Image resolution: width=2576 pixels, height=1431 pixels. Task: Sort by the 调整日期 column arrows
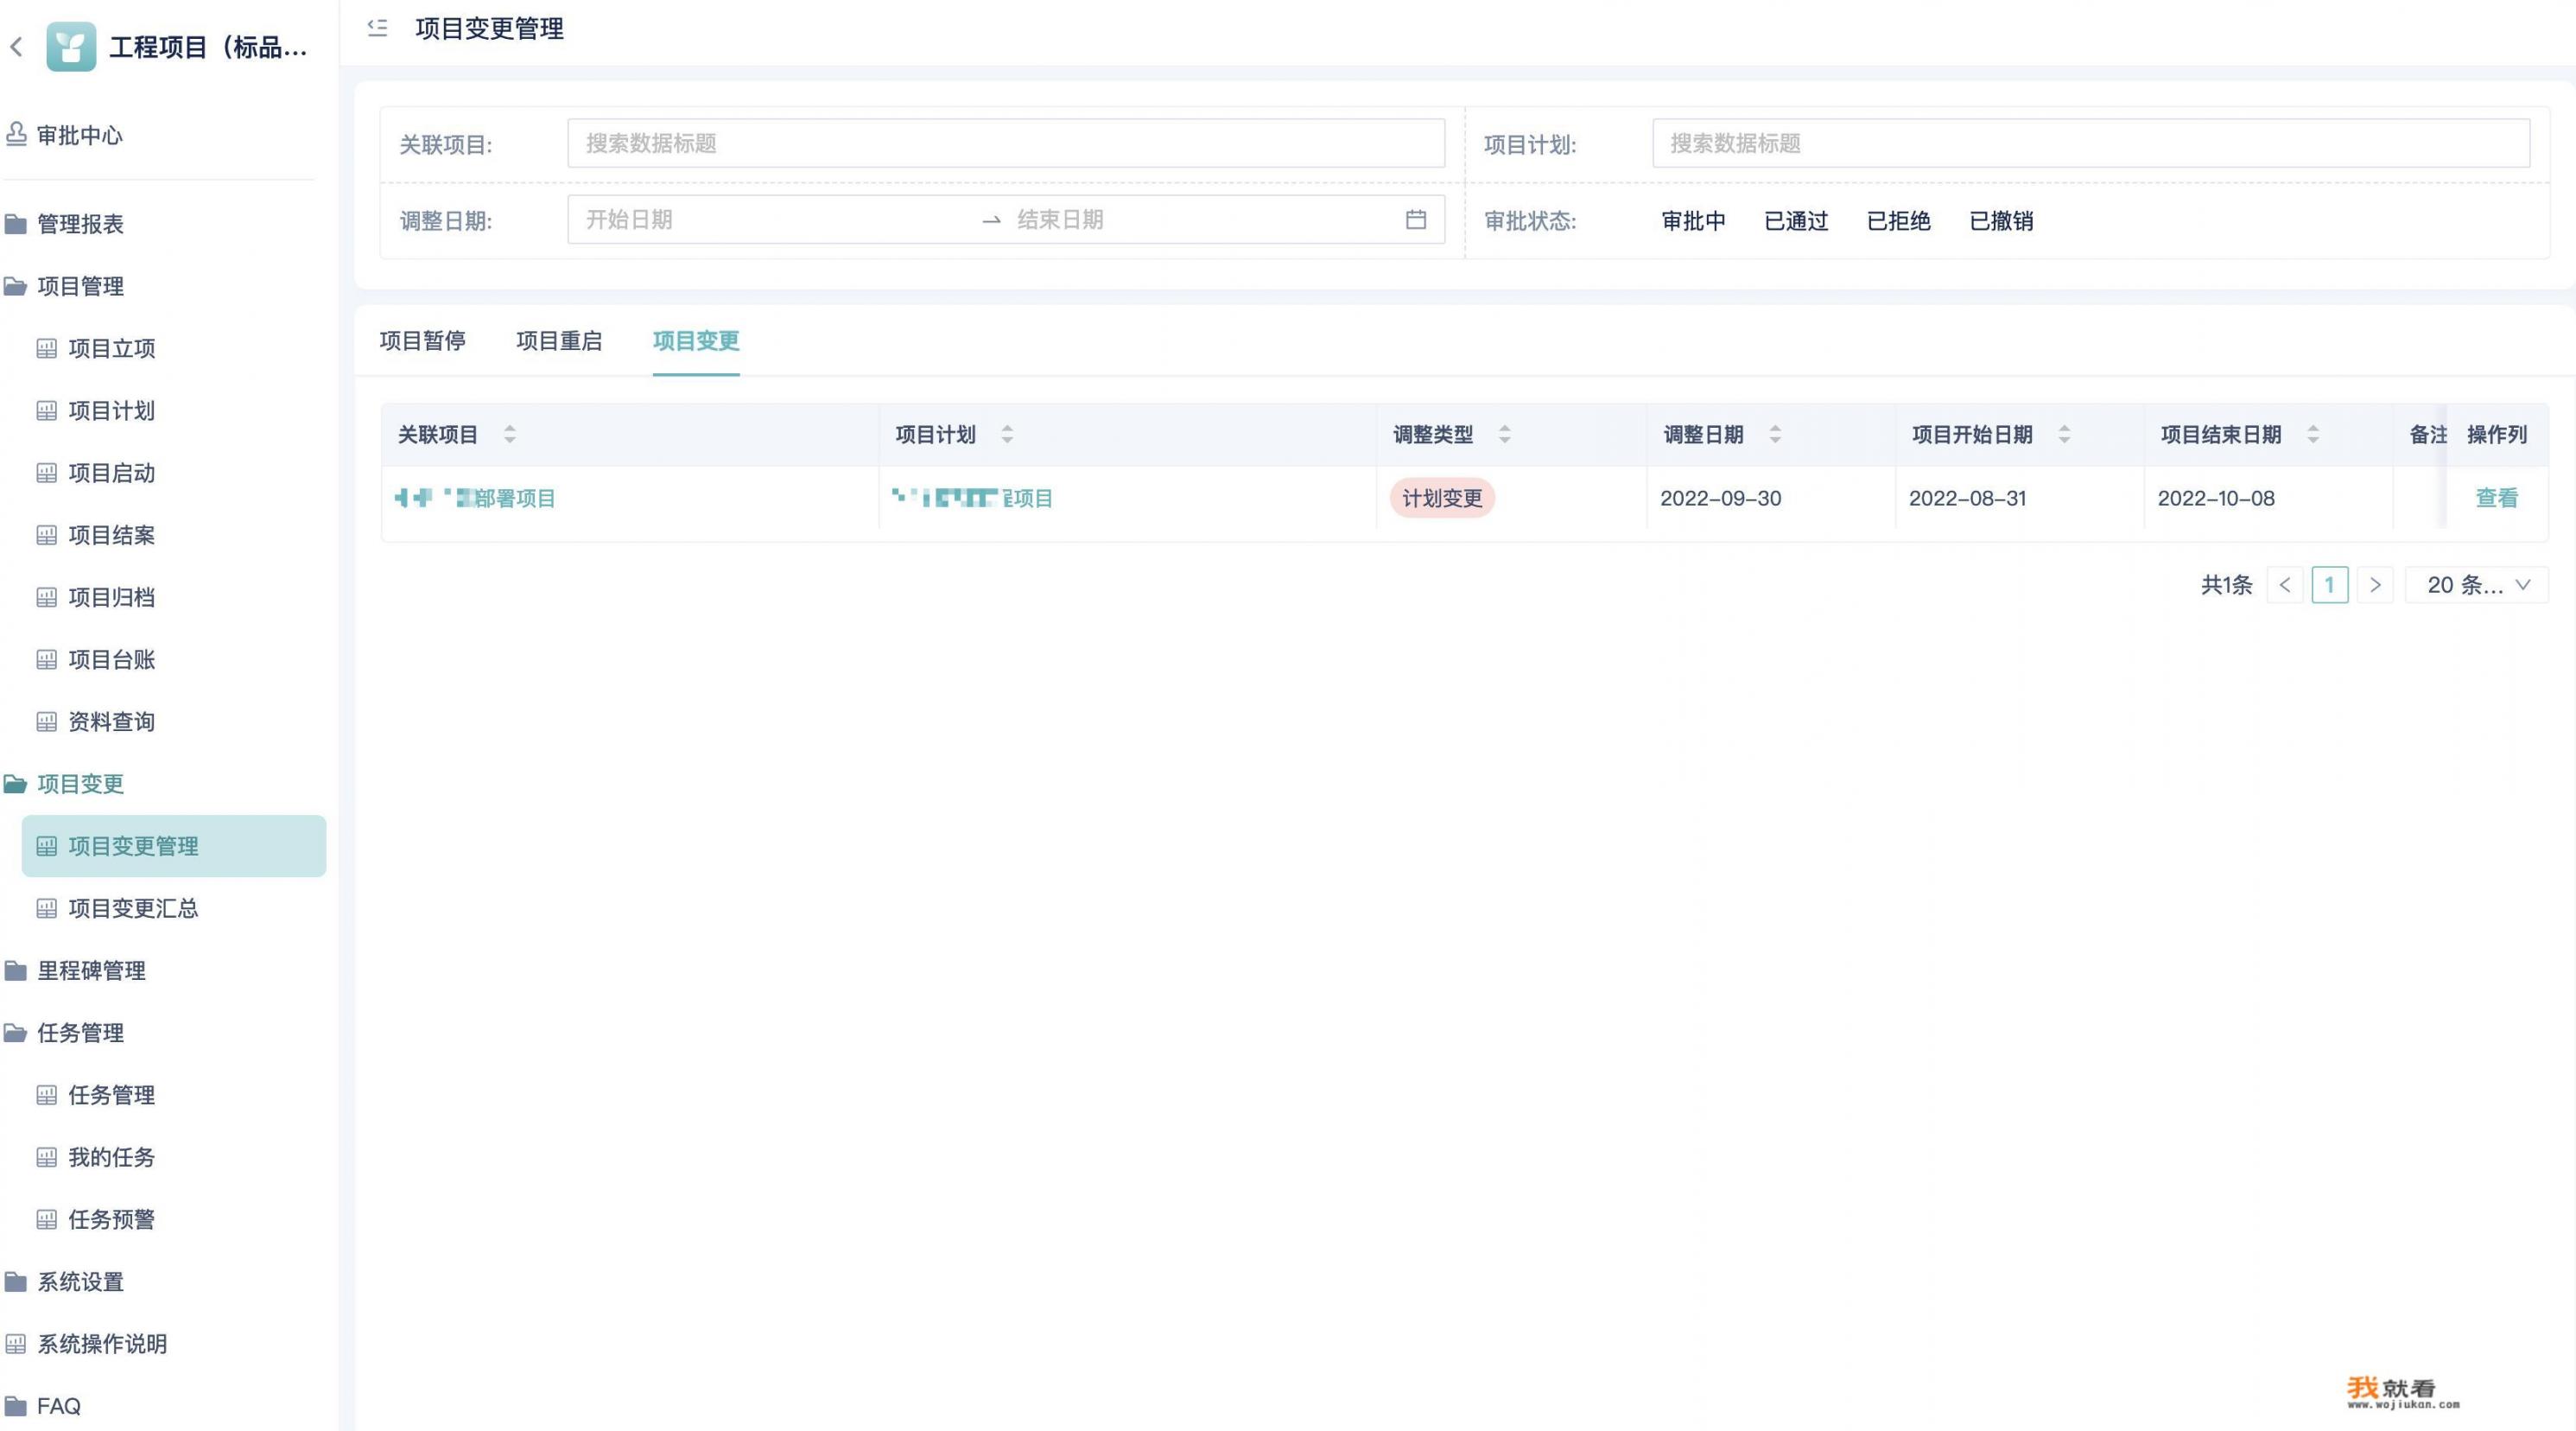click(1775, 434)
